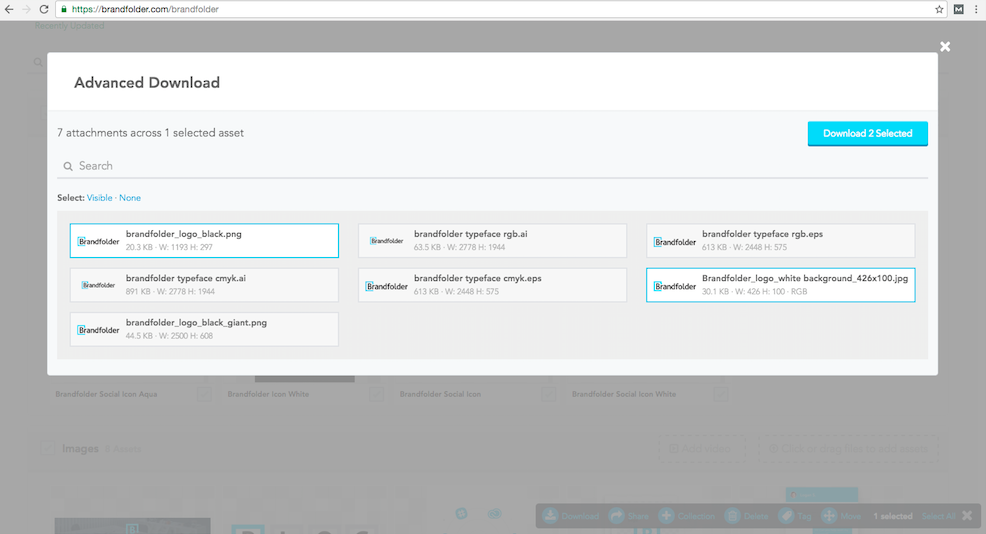Click thumbnail of brandfolder_logo_black.png
The image size is (986, 534).
(98, 242)
